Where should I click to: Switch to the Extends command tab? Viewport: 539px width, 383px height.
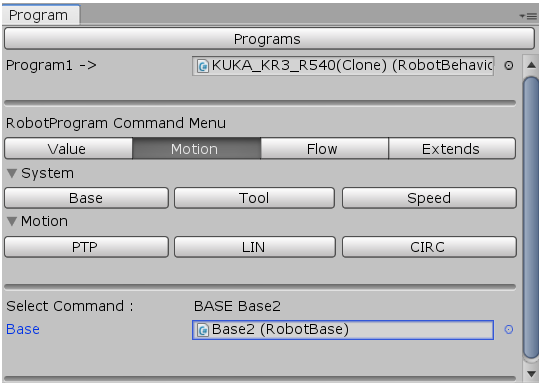point(452,149)
